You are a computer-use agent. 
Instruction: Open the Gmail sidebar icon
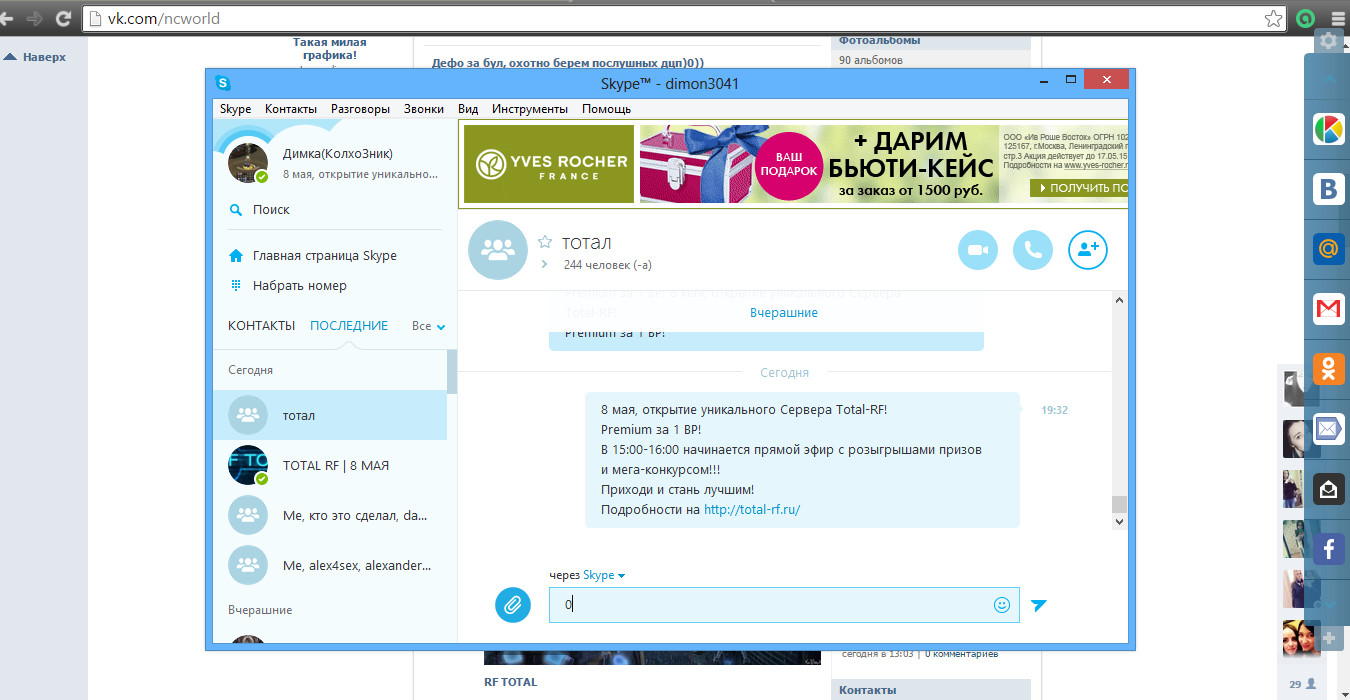1328,309
